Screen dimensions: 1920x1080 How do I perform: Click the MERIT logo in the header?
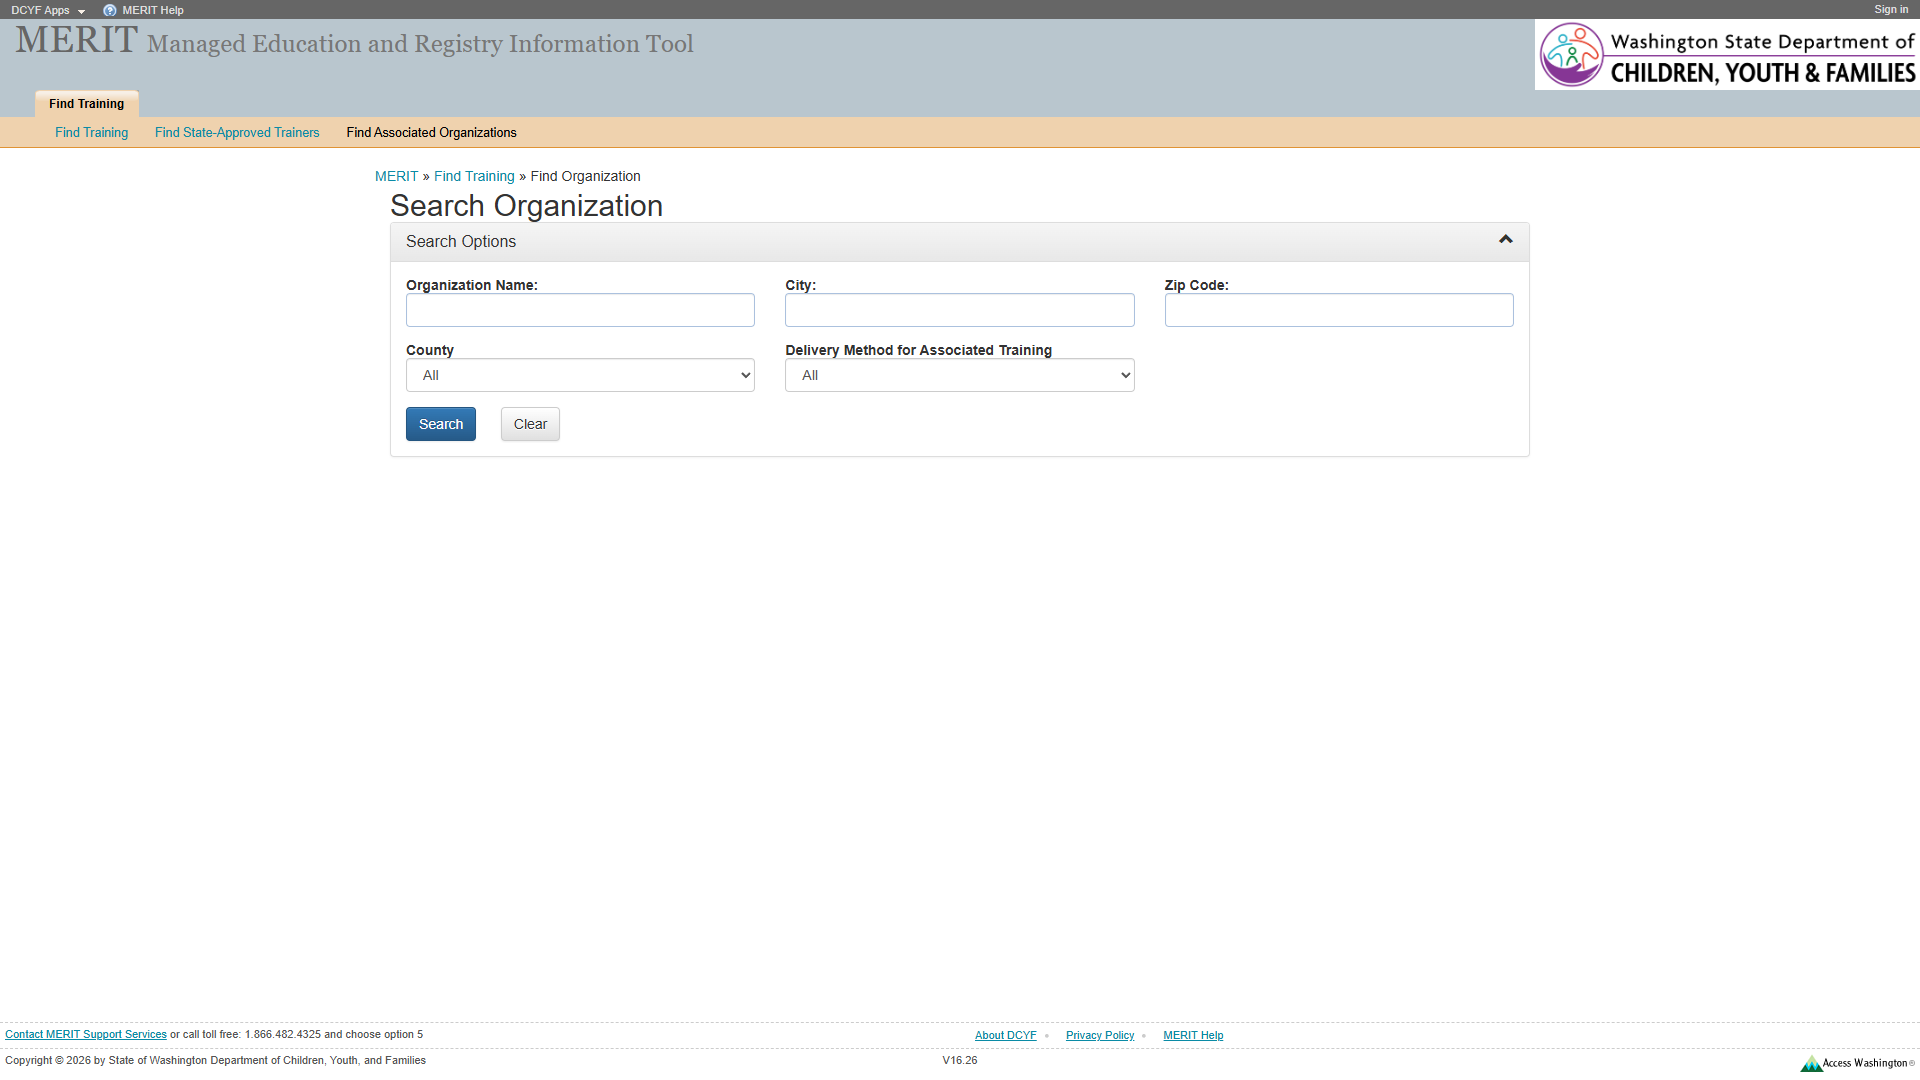tap(74, 40)
